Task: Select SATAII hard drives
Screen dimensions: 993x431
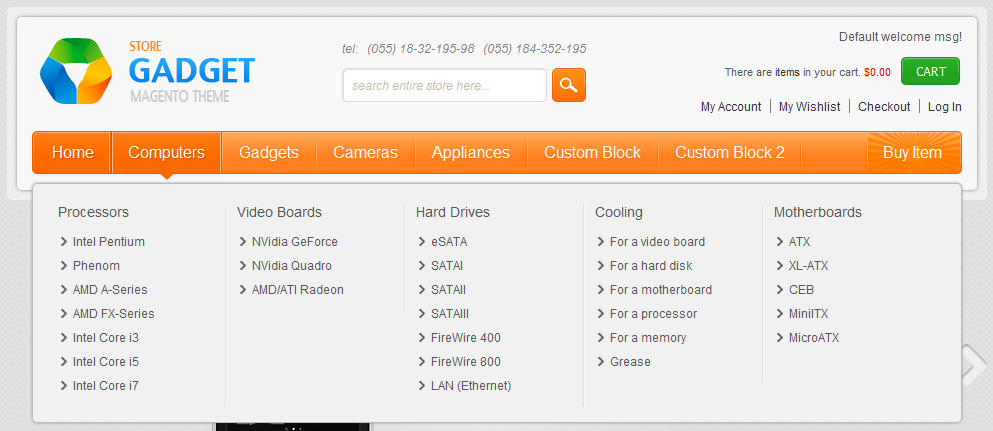Action: pyautogui.click(x=448, y=290)
